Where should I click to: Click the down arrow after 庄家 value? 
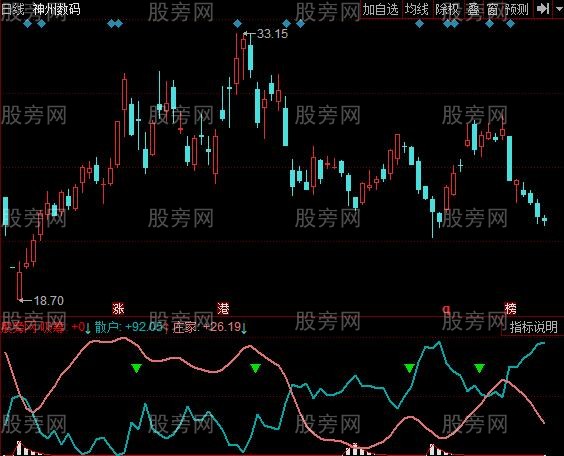coord(244,328)
